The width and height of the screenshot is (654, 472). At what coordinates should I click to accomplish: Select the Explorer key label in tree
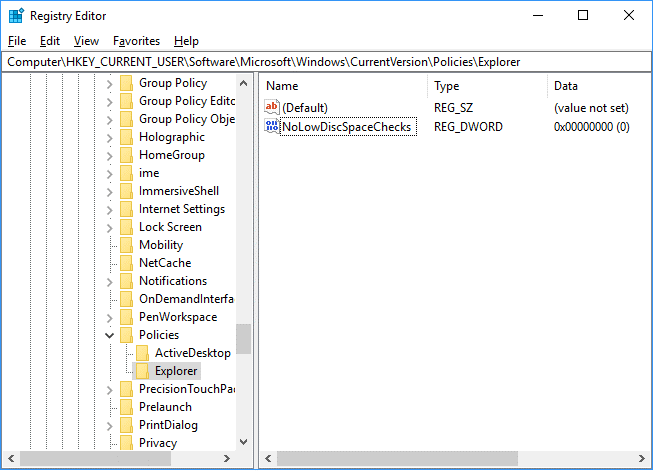point(176,371)
